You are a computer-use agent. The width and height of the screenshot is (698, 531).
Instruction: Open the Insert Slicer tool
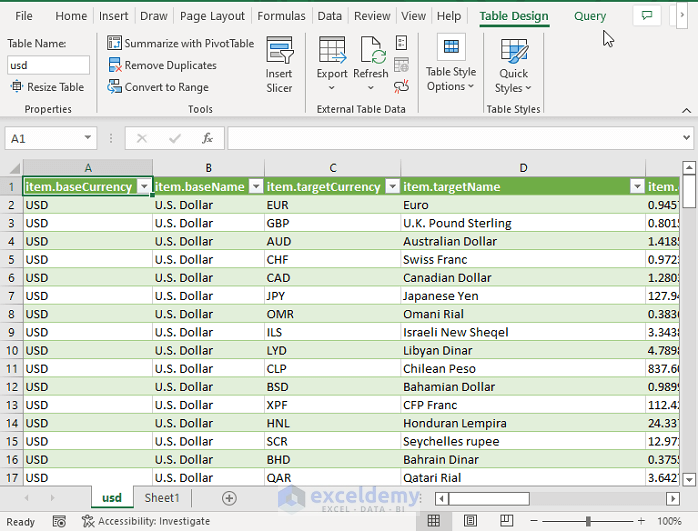pyautogui.click(x=279, y=65)
